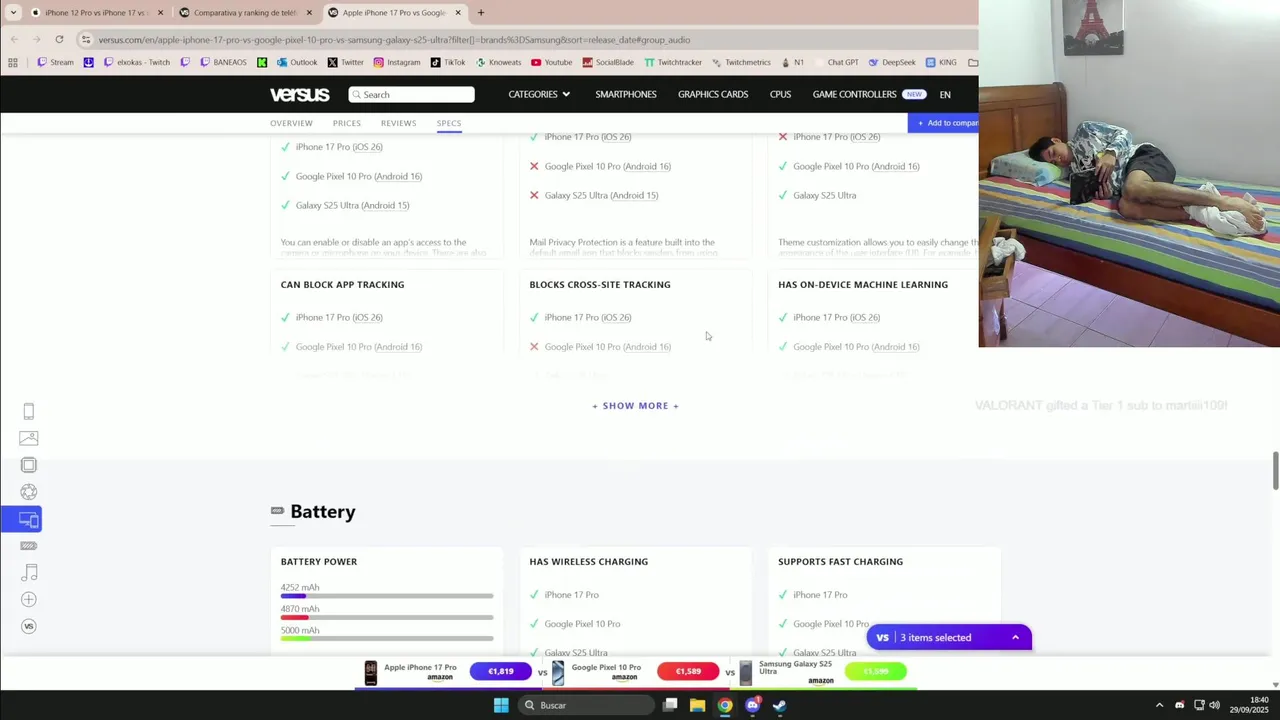The height and width of the screenshot is (720, 1280).
Task: Open Outlook bookmark
Action: pos(297,62)
